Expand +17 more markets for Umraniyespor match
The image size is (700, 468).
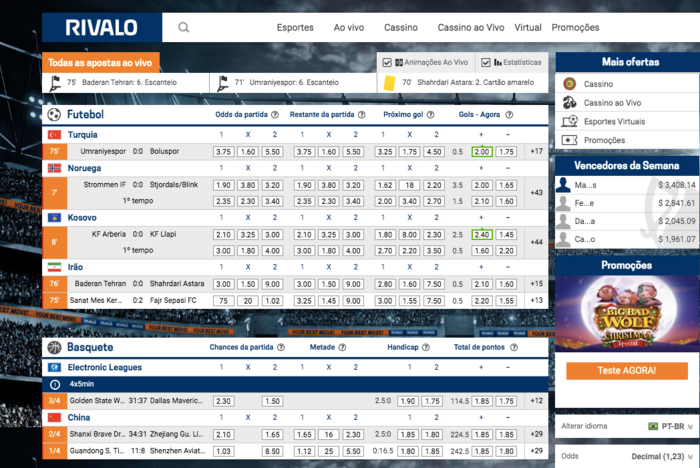point(536,151)
